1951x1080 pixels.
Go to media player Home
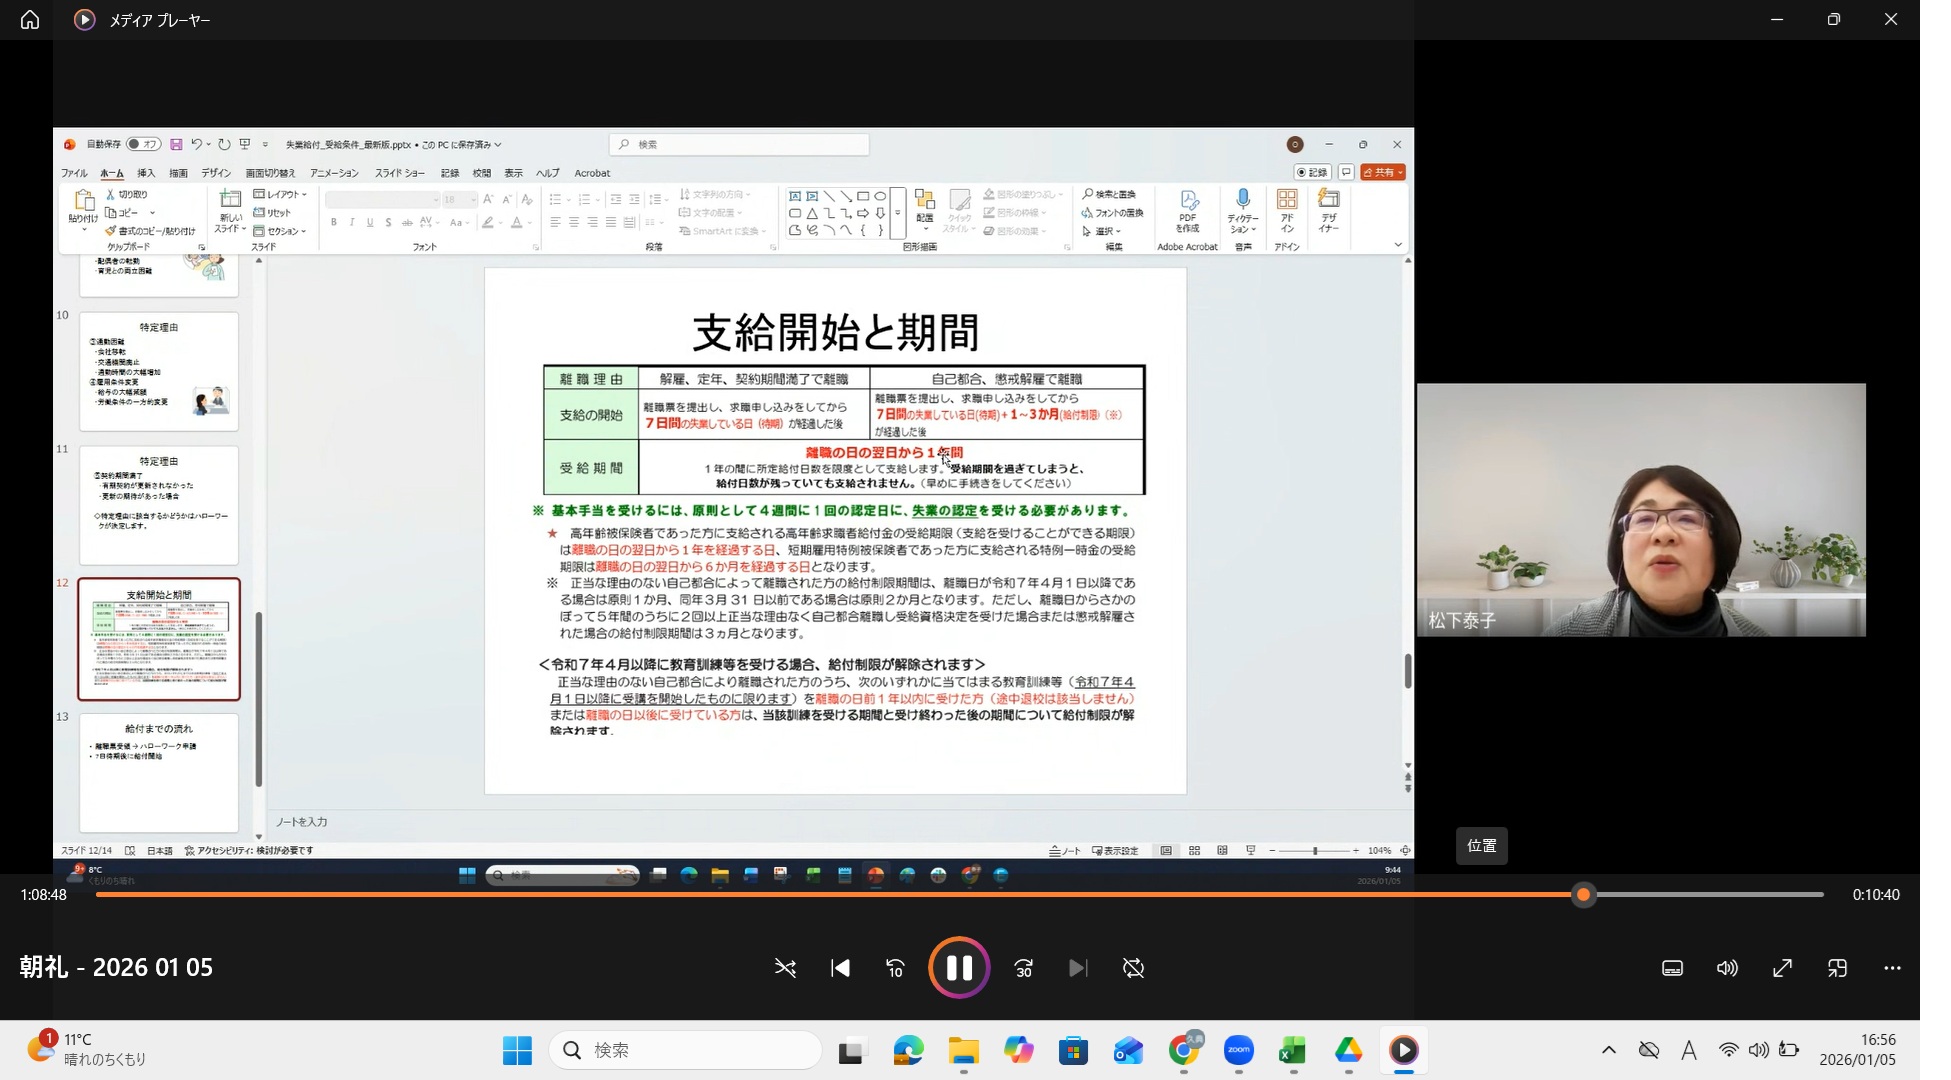click(x=30, y=20)
